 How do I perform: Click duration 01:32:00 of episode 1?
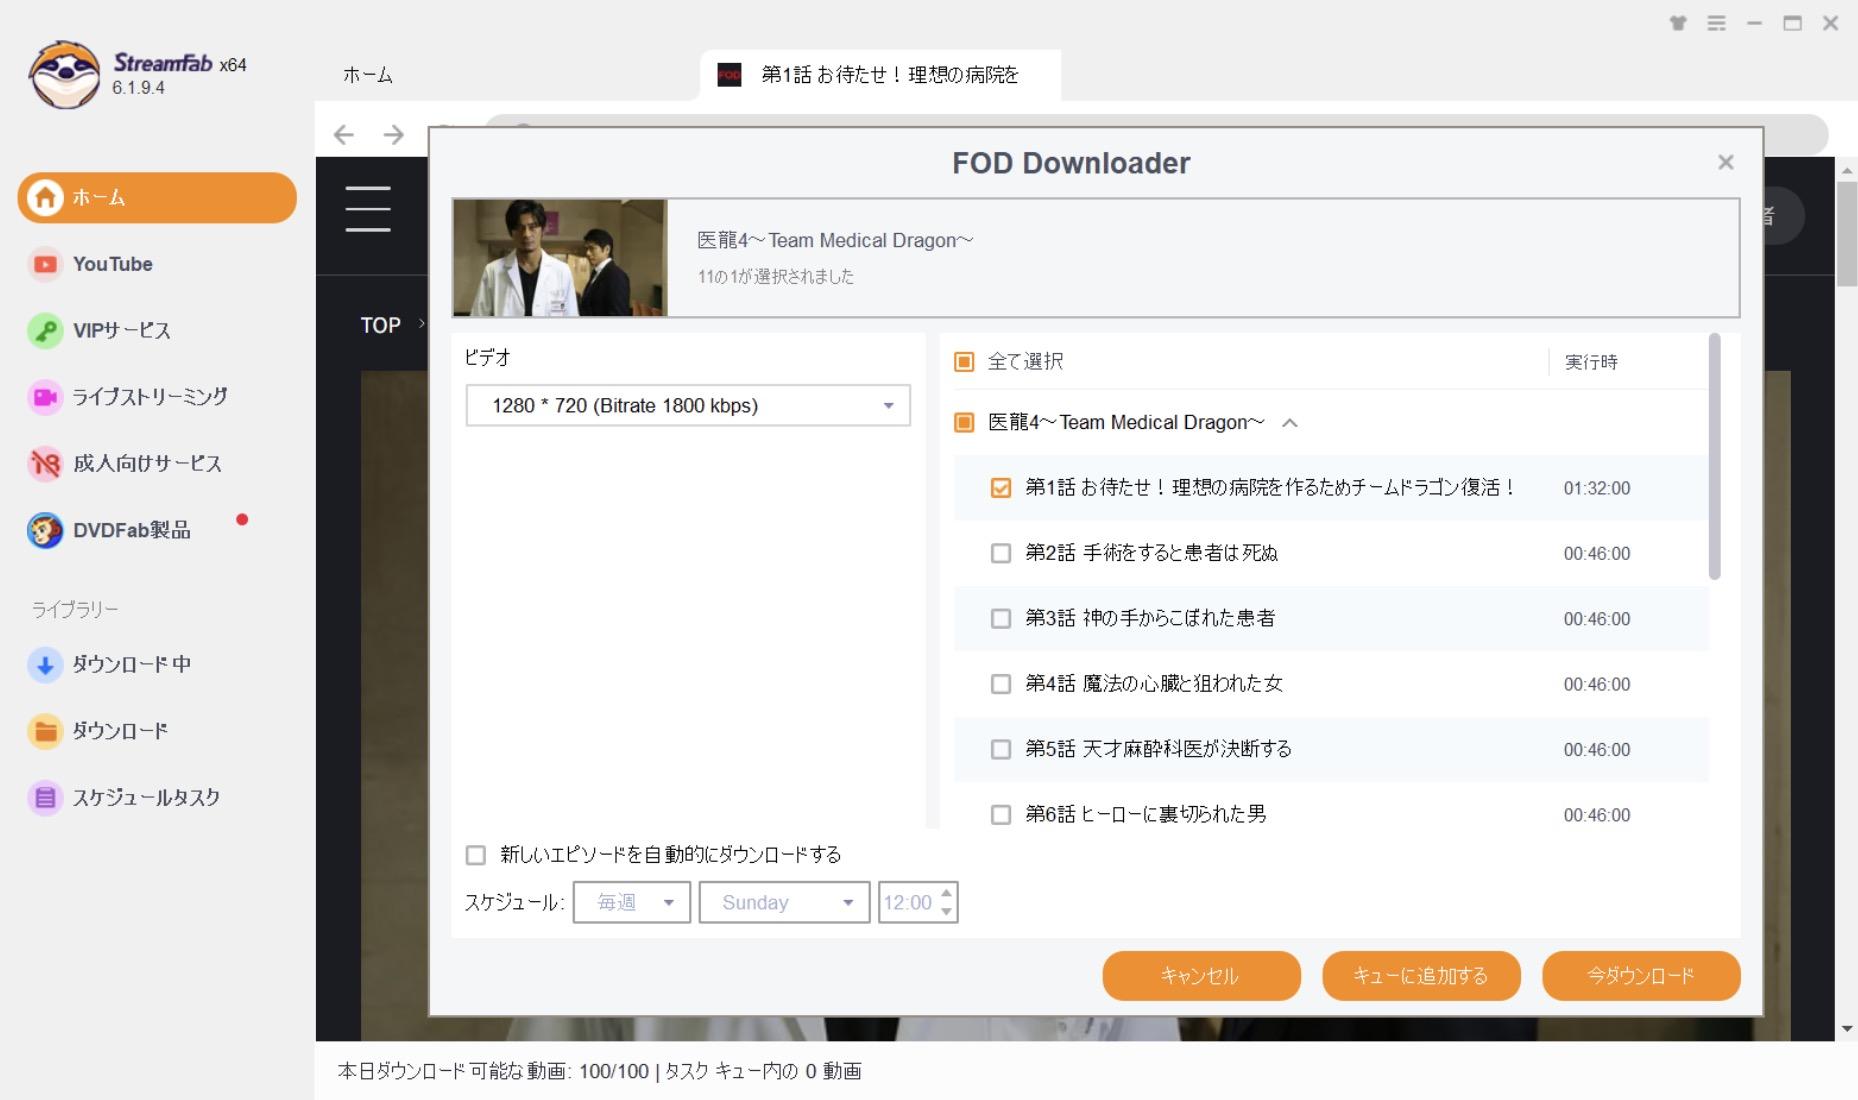pyautogui.click(x=1597, y=488)
